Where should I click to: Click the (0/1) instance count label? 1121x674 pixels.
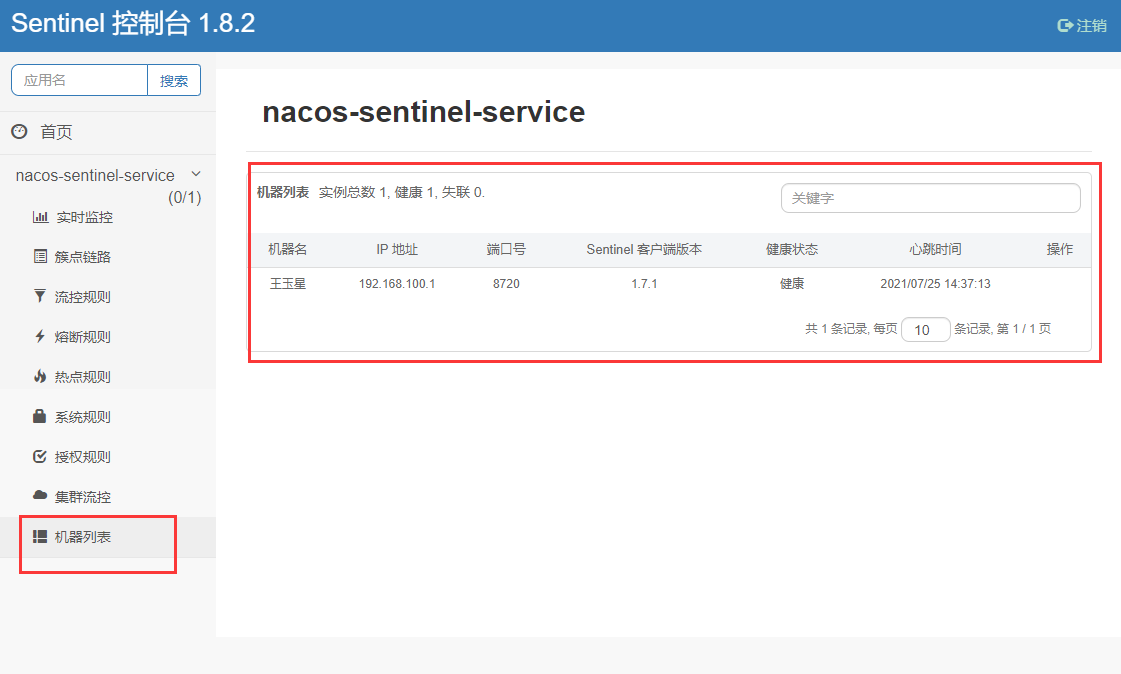tap(184, 197)
